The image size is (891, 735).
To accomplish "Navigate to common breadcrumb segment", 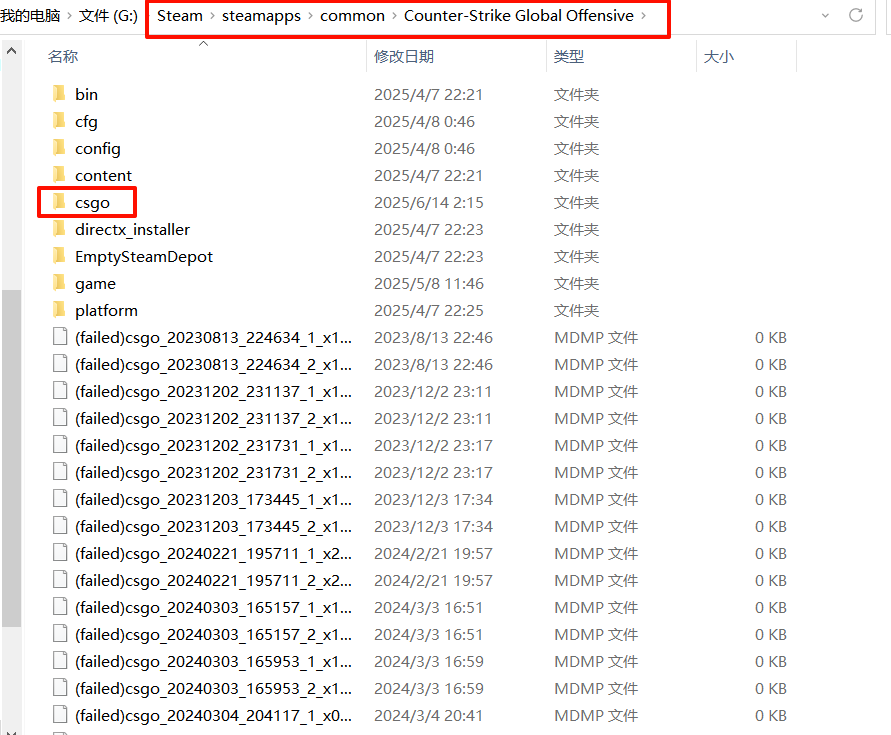I will [352, 16].
